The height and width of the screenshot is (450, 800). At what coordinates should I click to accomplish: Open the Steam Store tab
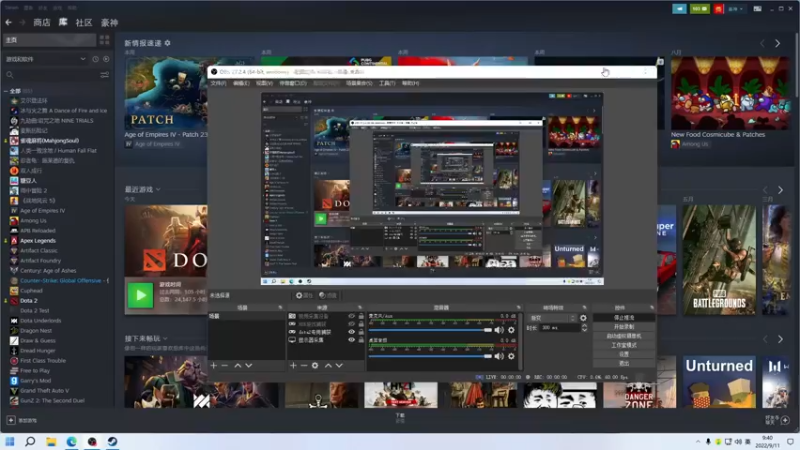point(42,22)
